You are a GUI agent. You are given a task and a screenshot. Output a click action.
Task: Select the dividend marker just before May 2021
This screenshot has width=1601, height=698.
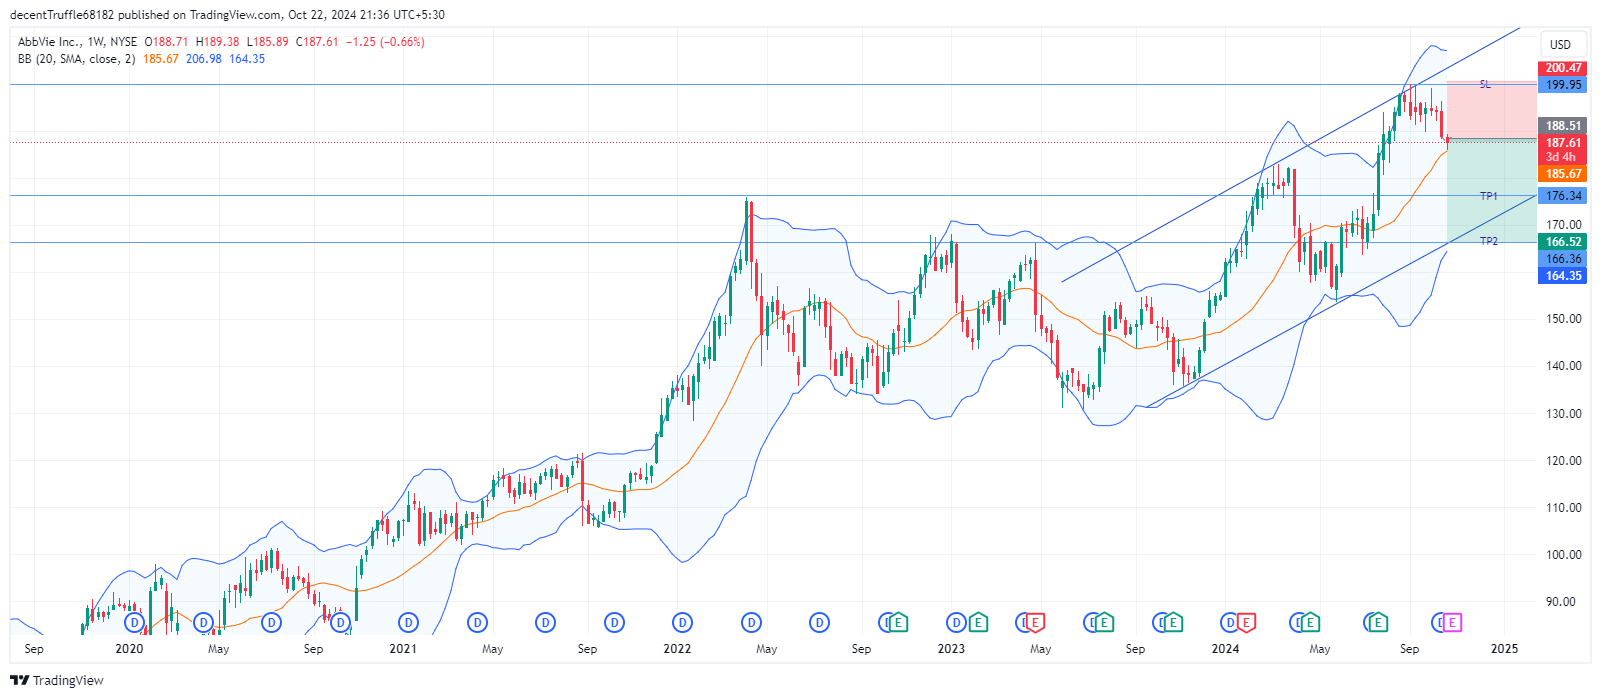pos(477,623)
